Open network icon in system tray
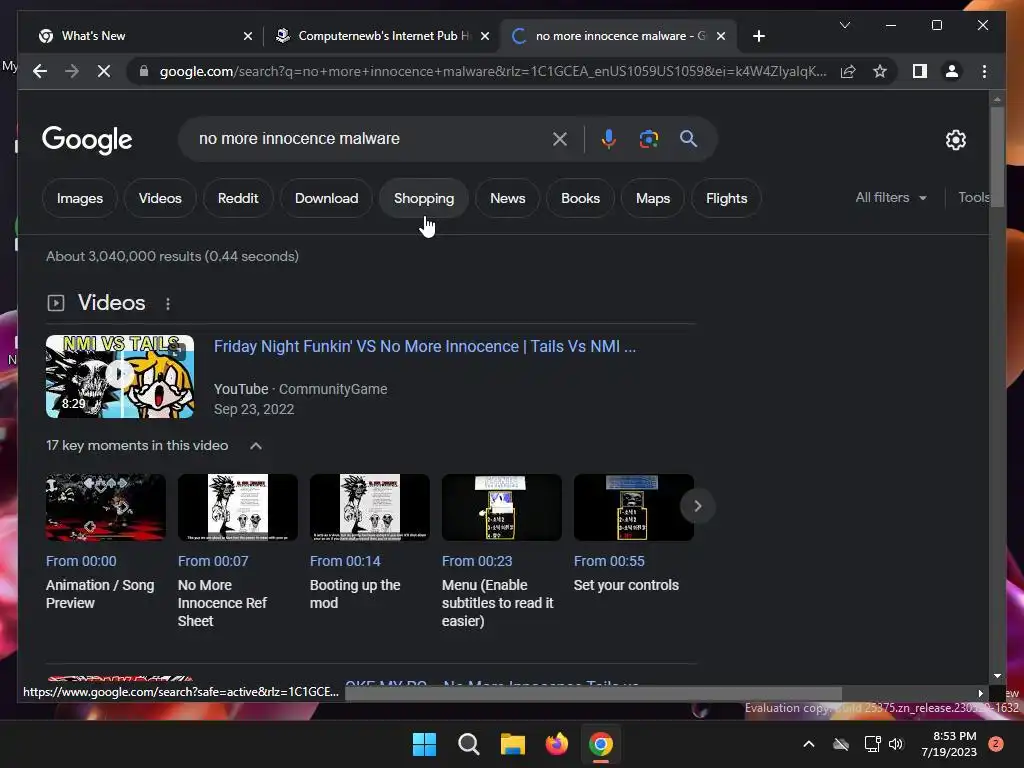This screenshot has width=1024, height=768. [872, 744]
